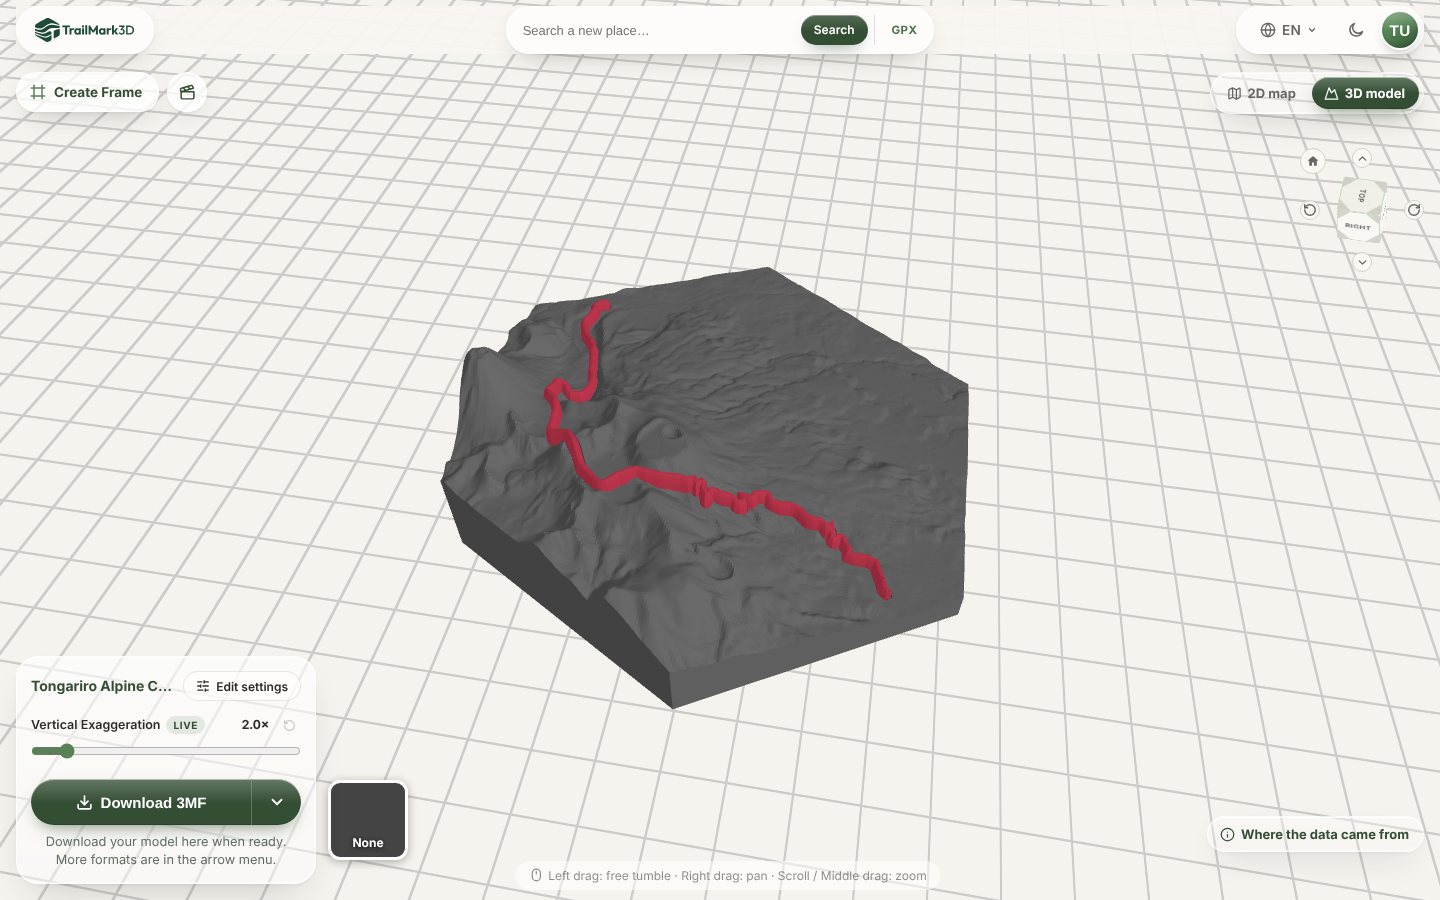Toggle dark mode with the moon icon
1440x900 pixels.
(1356, 30)
